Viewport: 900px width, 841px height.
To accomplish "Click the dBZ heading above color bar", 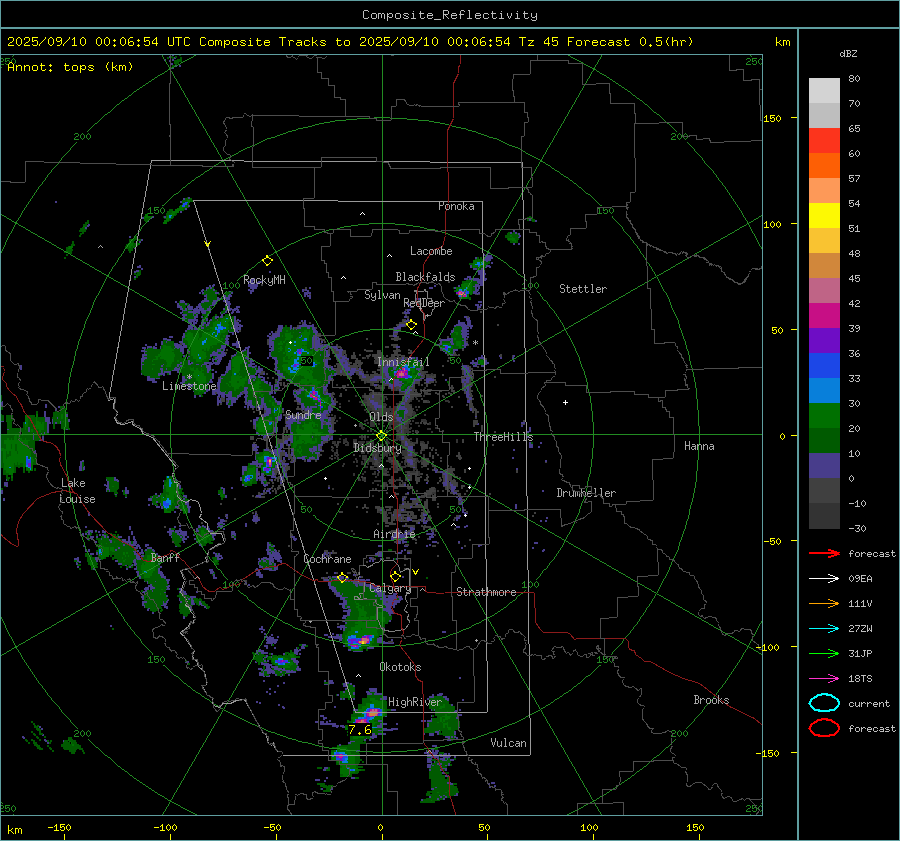I will [848, 53].
